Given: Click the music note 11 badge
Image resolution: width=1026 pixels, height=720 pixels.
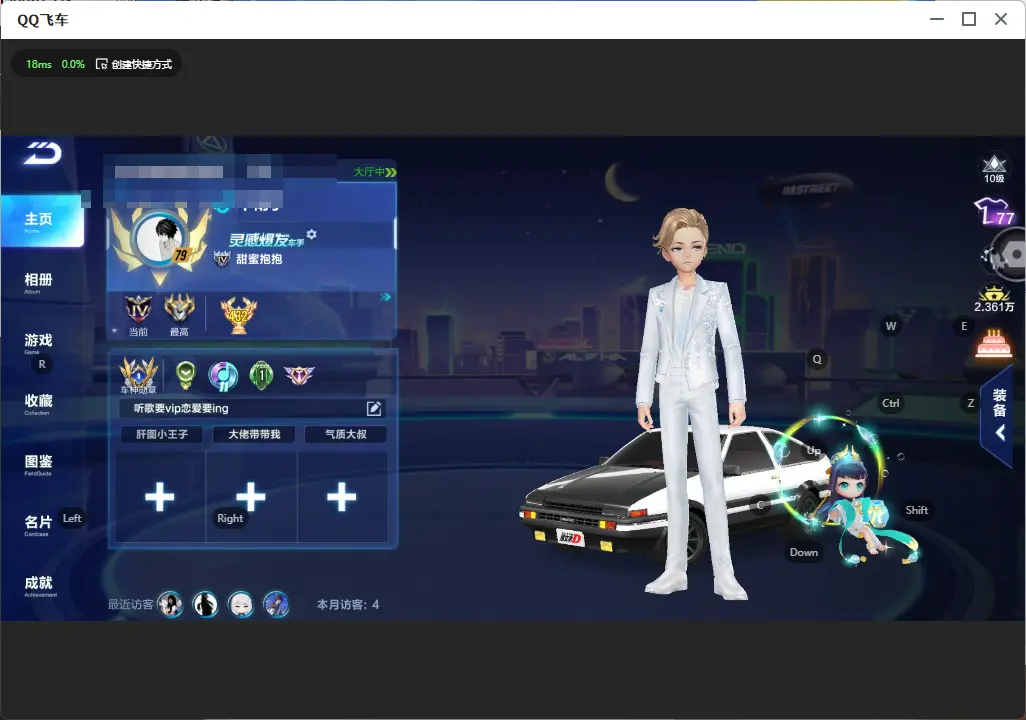Looking at the screenshot, I should click(223, 376).
